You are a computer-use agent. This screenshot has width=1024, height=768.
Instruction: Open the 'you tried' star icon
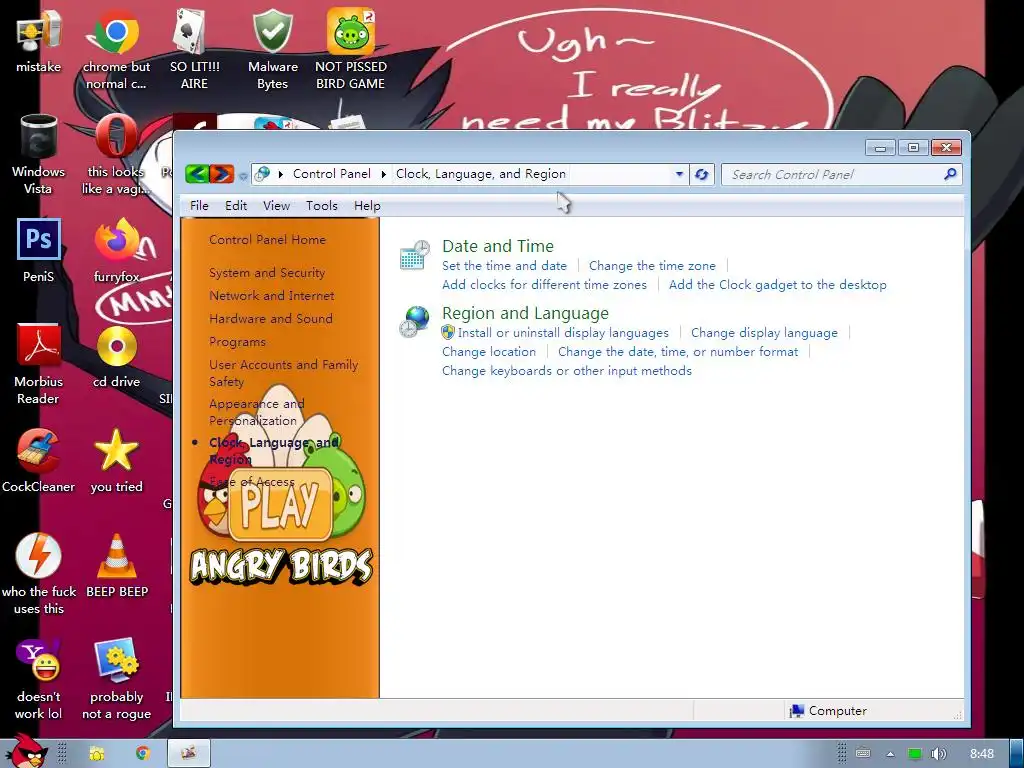pyautogui.click(x=116, y=460)
